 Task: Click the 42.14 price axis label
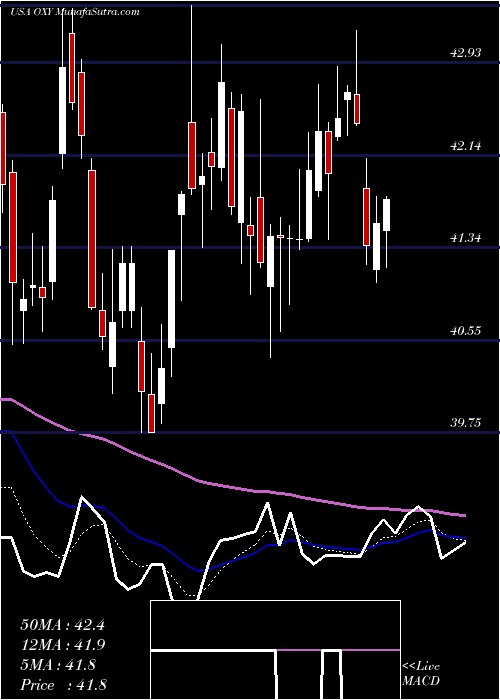pyautogui.click(x=466, y=146)
